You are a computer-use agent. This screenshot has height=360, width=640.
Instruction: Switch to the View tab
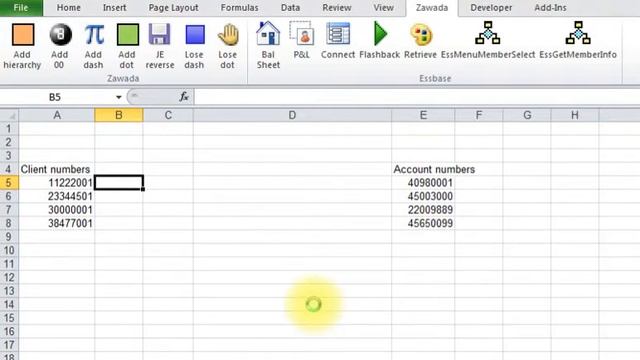(384, 8)
